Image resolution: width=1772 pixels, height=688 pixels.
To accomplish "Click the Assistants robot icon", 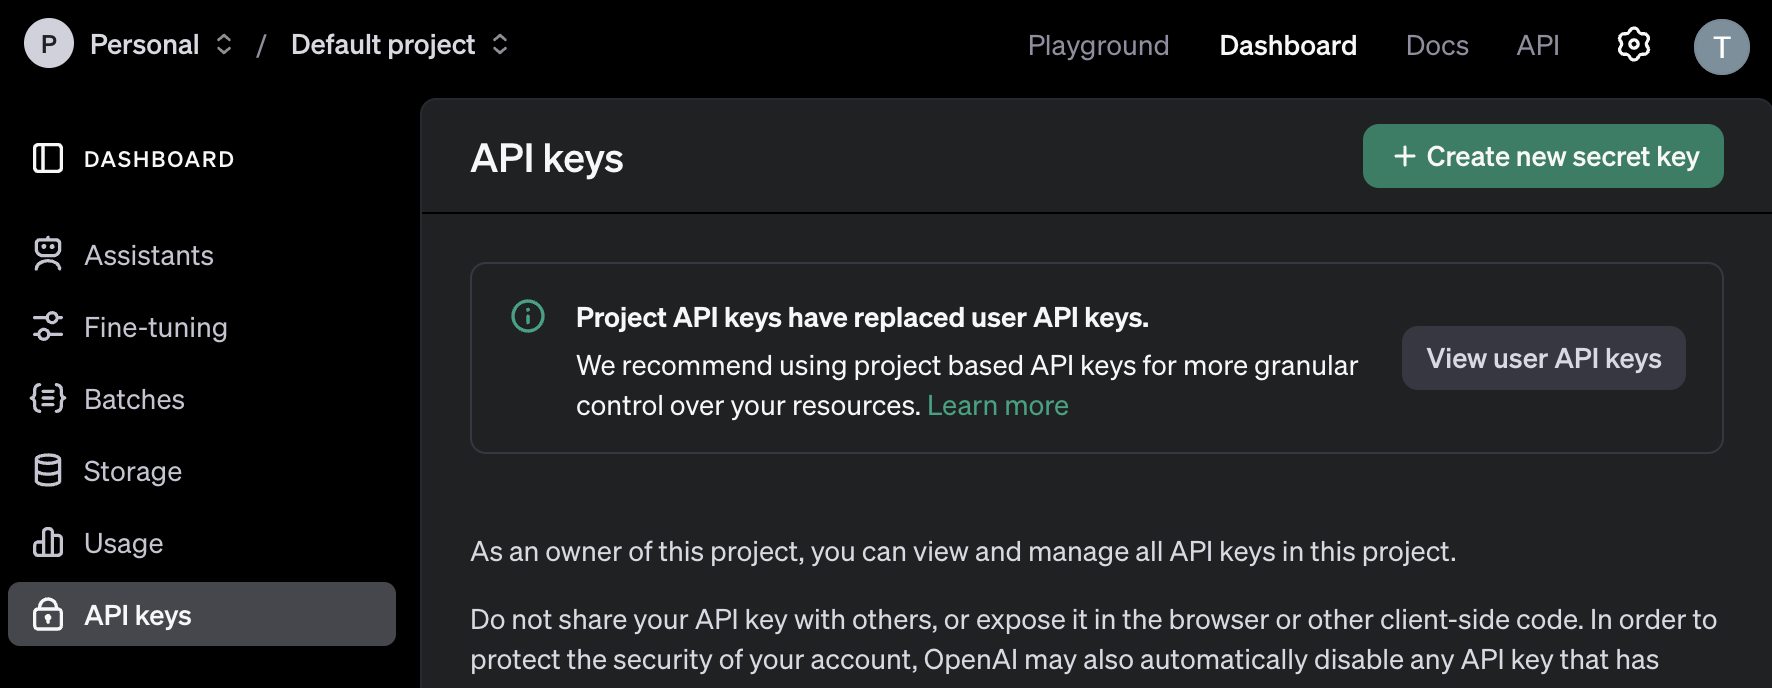I will [48, 255].
